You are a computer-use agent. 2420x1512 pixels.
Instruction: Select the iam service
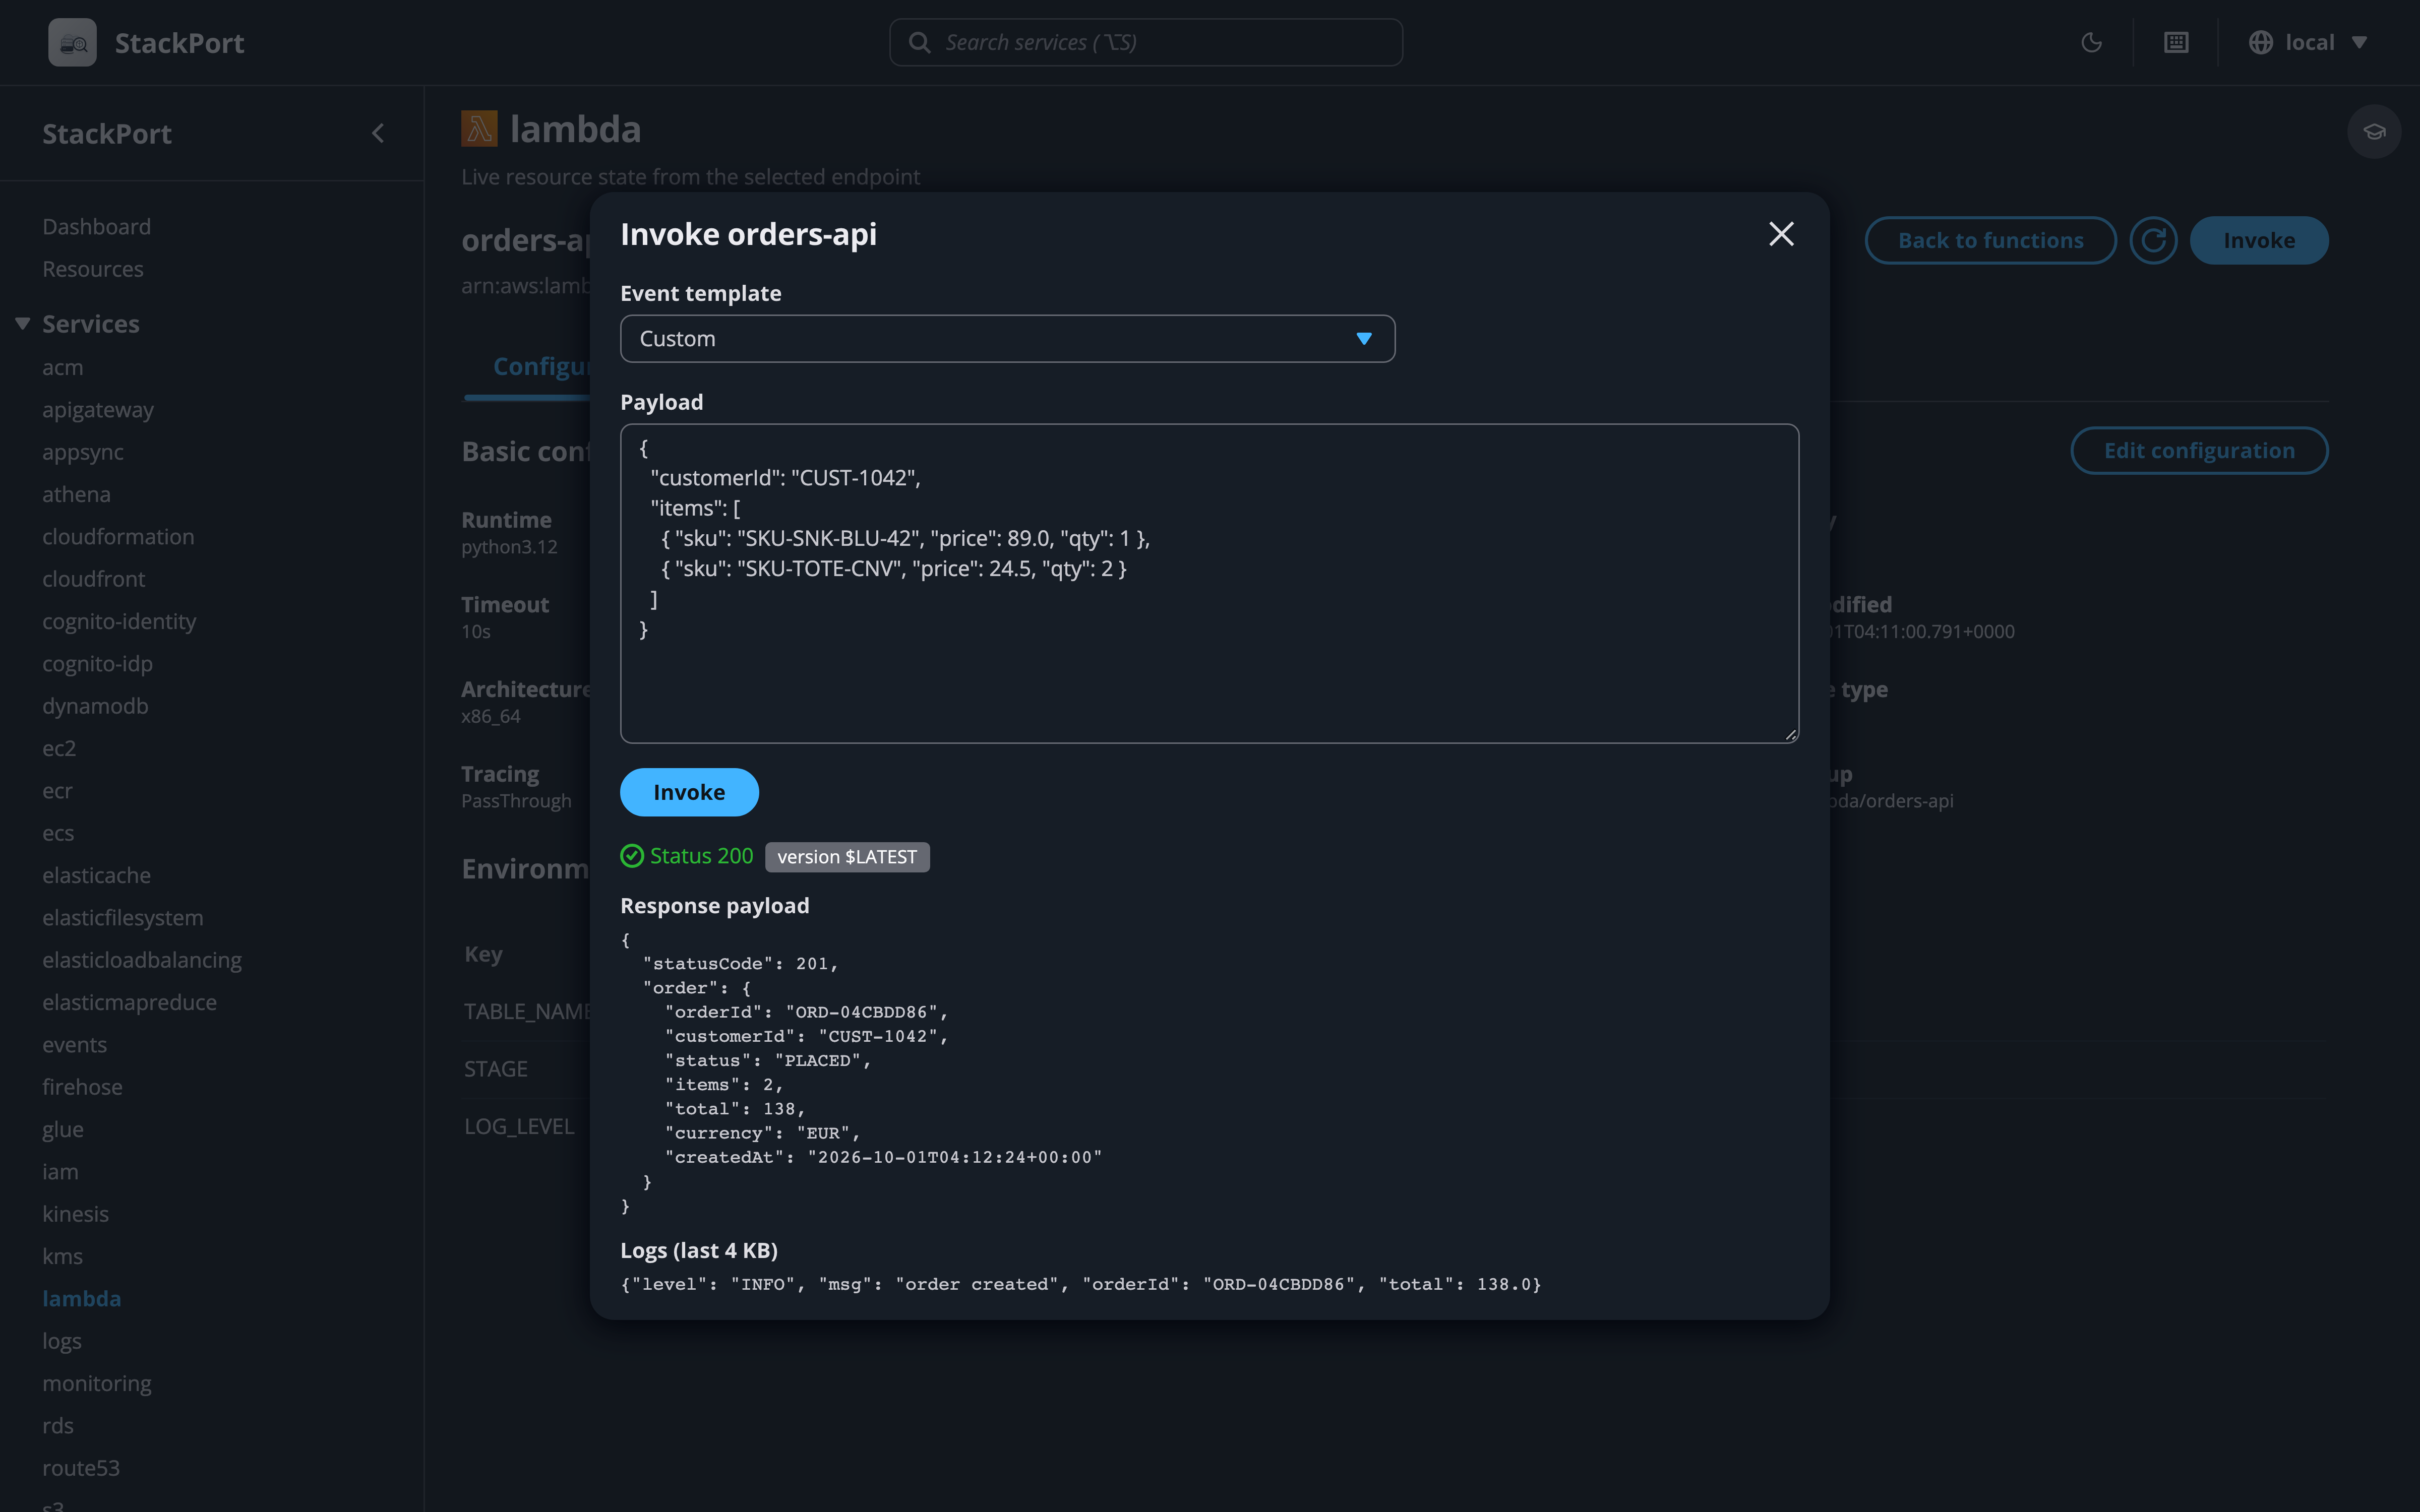click(60, 1171)
